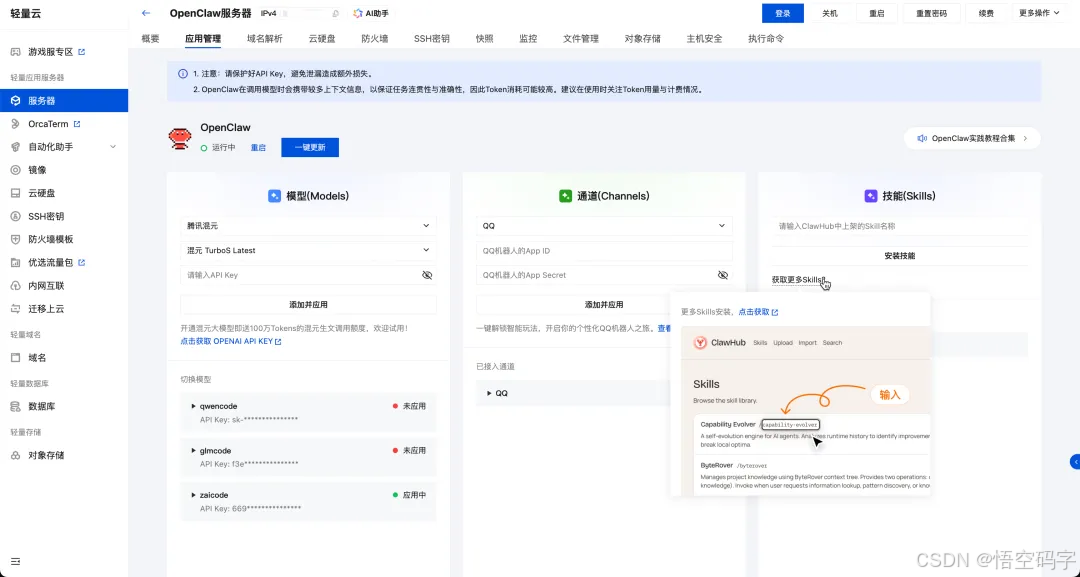This screenshot has width=1080, height=577.
Task: Click the 云硬盘 sidebar icon
Action: pyautogui.click(x=15, y=193)
